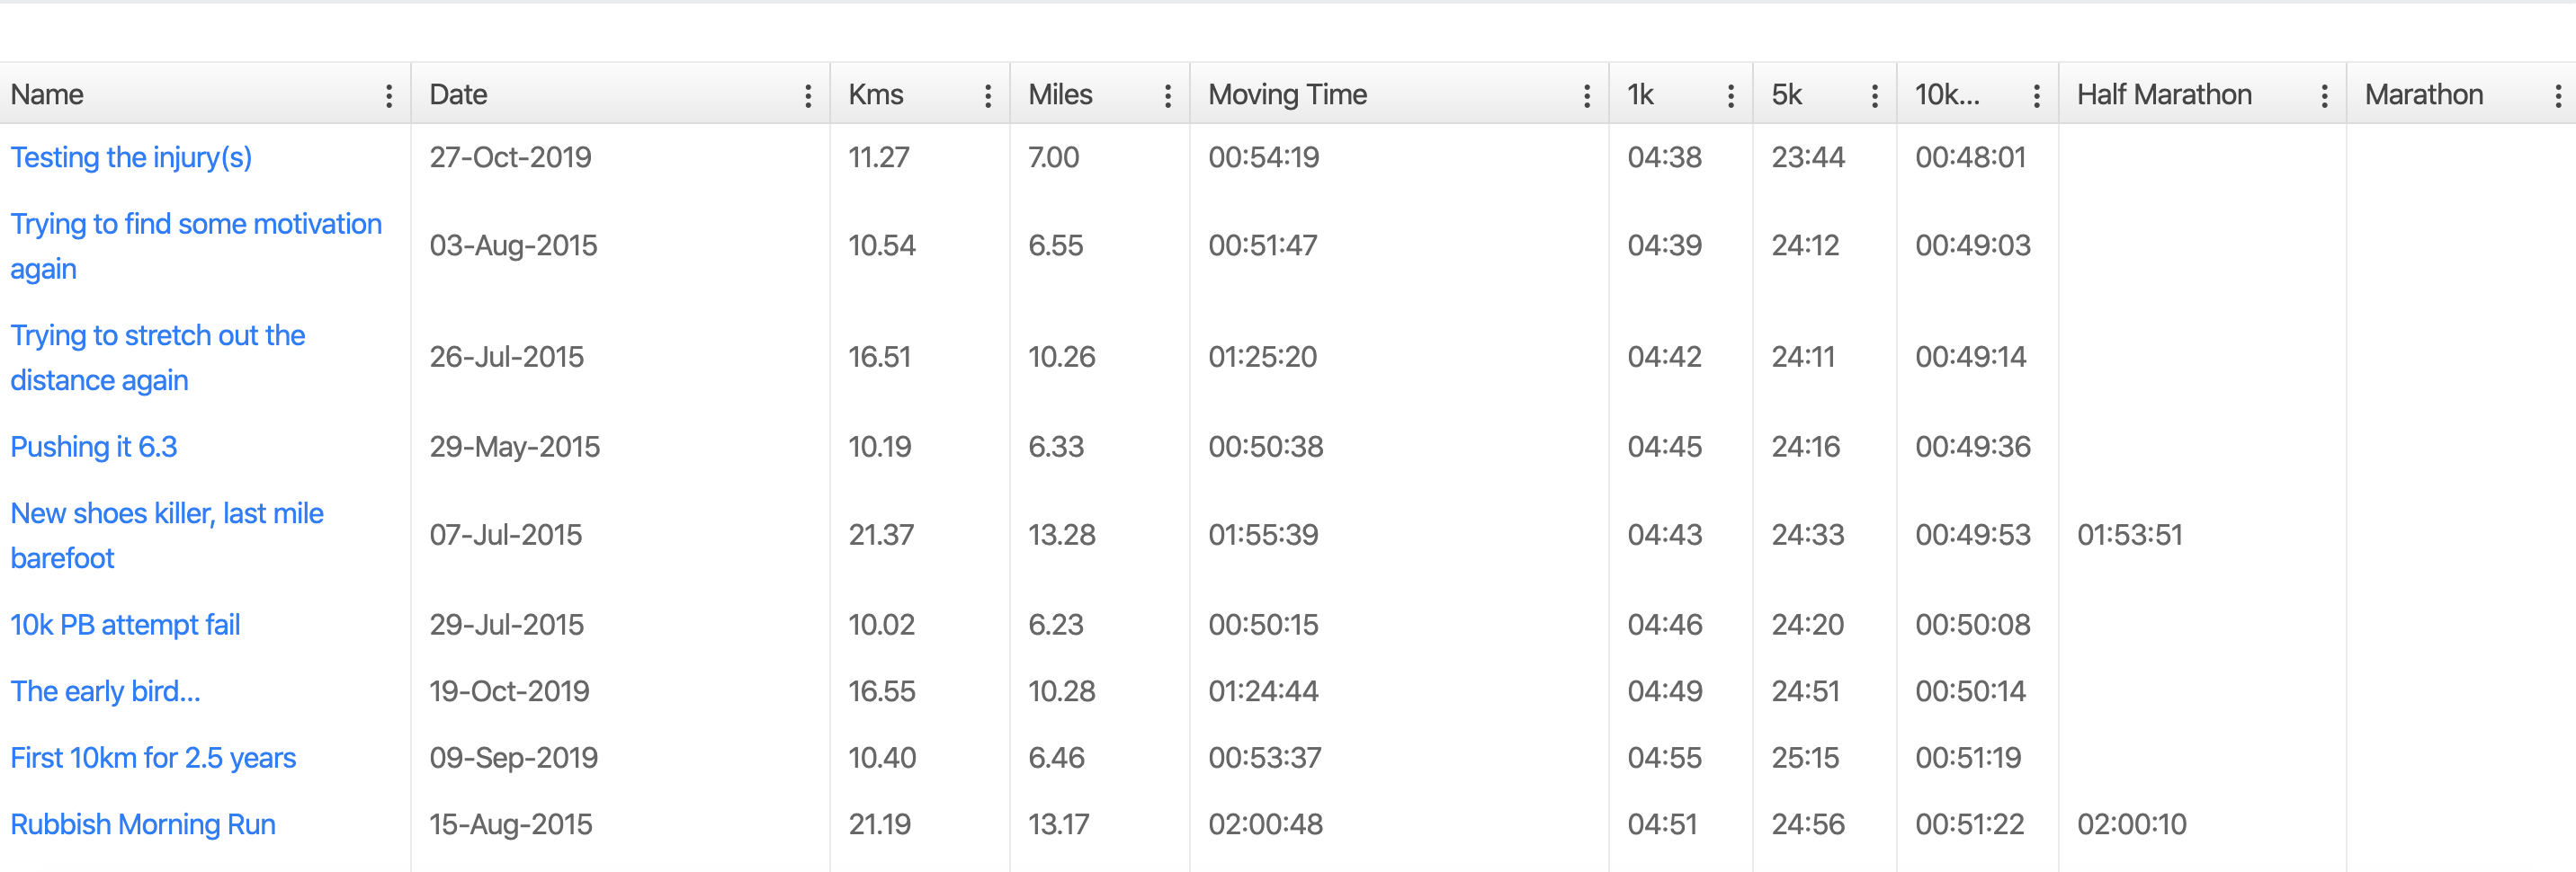Open the Pushing it 6.3 activity

click(x=94, y=447)
